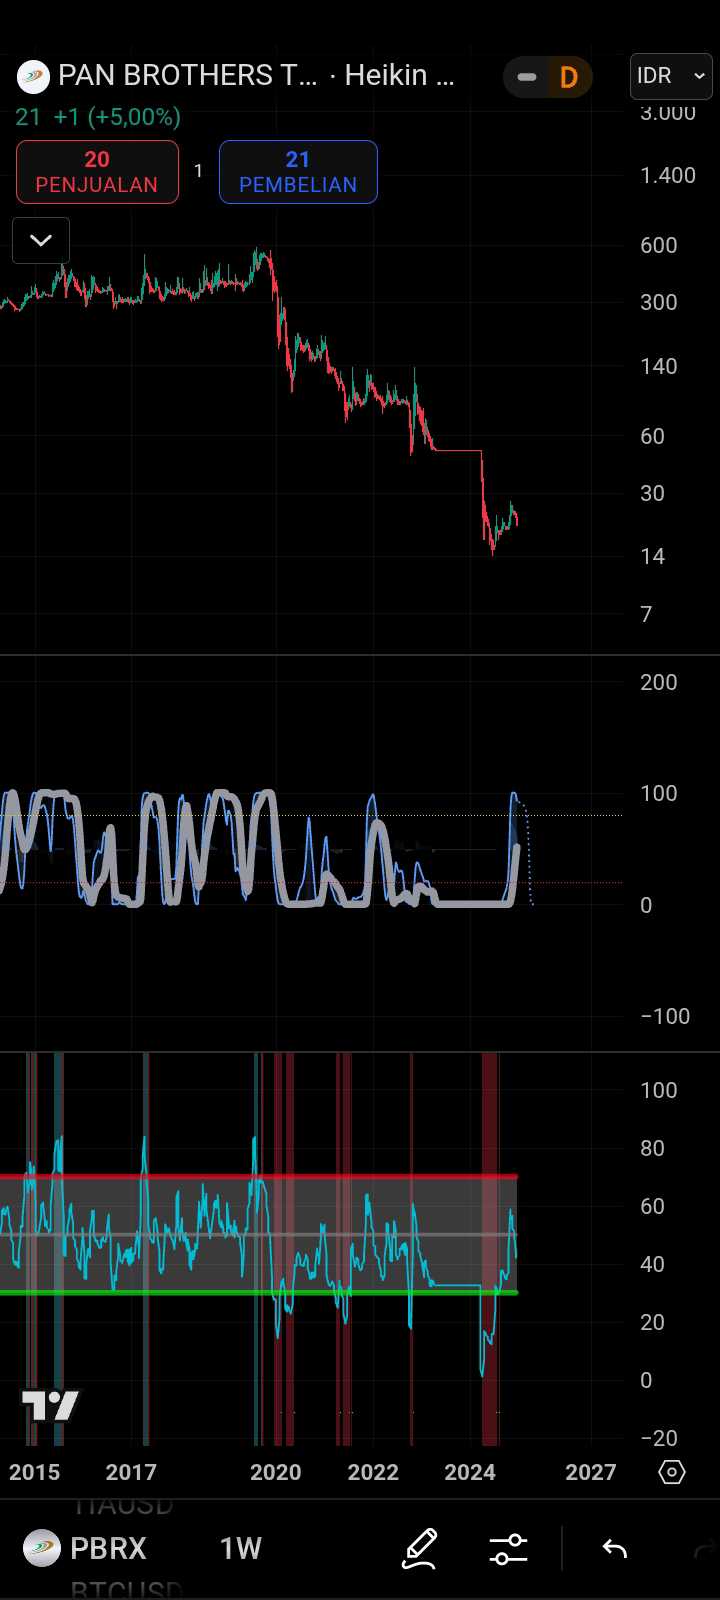This screenshot has width=720, height=1600.
Task: Expand the collapsed indicator legend chevron
Action: [41, 240]
